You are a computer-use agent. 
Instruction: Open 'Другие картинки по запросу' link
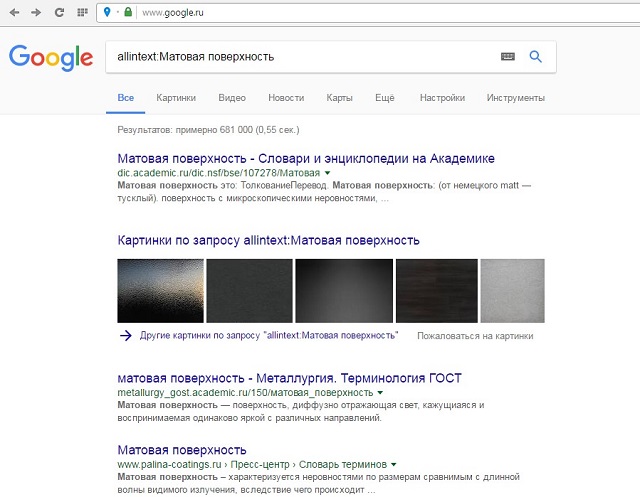(269, 335)
